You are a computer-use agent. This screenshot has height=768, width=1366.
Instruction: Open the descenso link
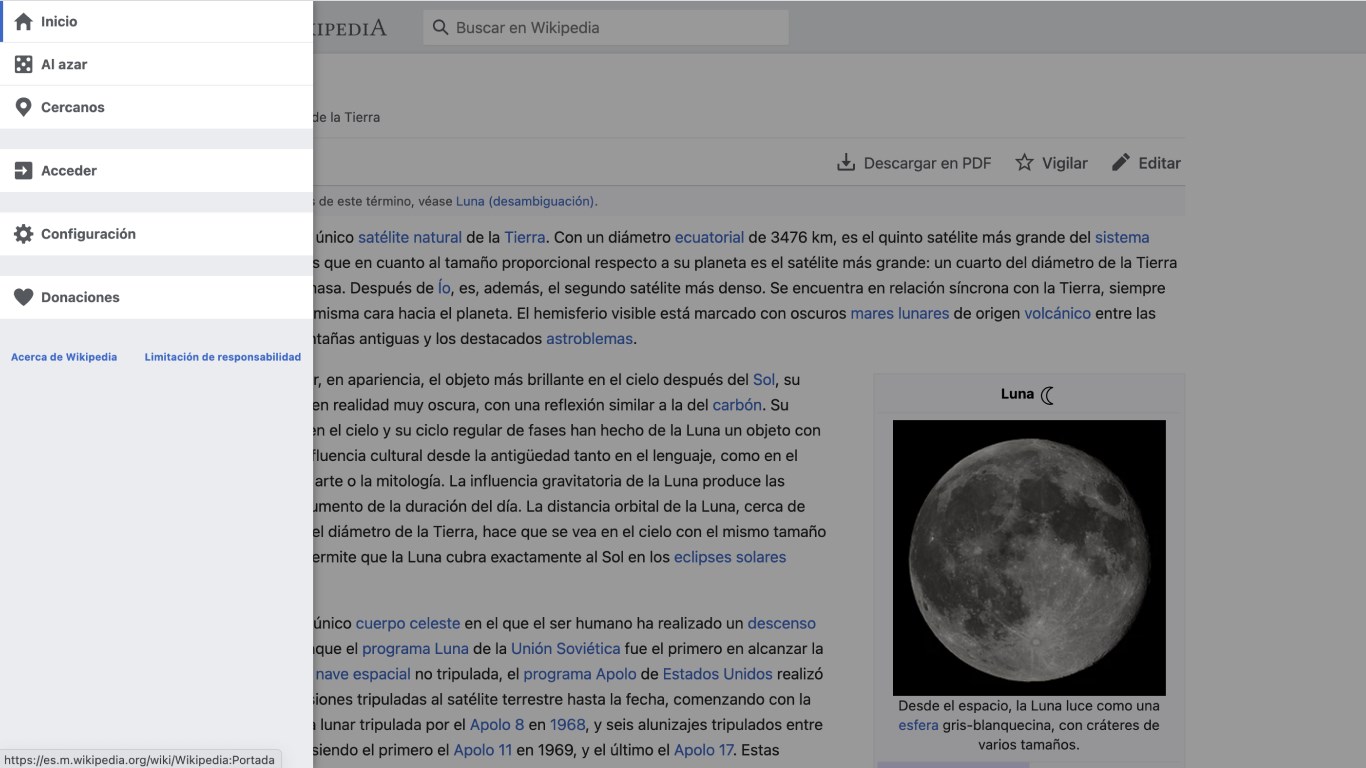point(782,623)
